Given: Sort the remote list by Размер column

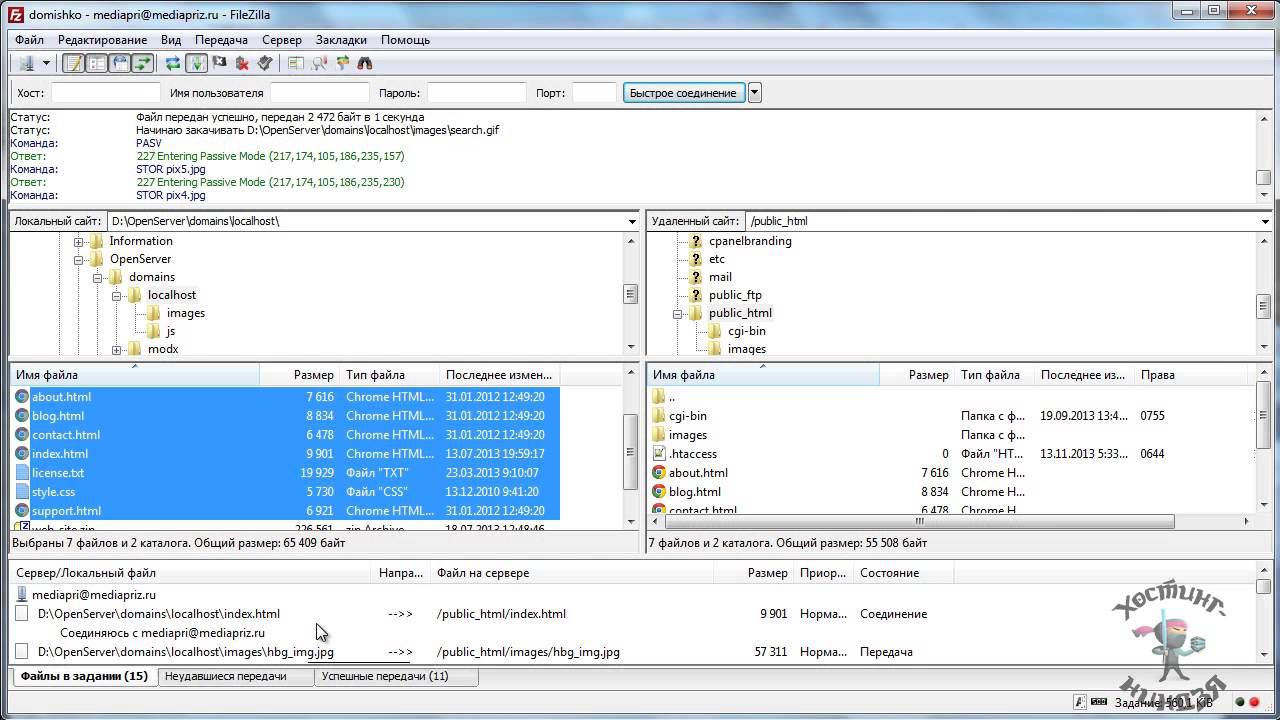Looking at the screenshot, I should point(927,375).
